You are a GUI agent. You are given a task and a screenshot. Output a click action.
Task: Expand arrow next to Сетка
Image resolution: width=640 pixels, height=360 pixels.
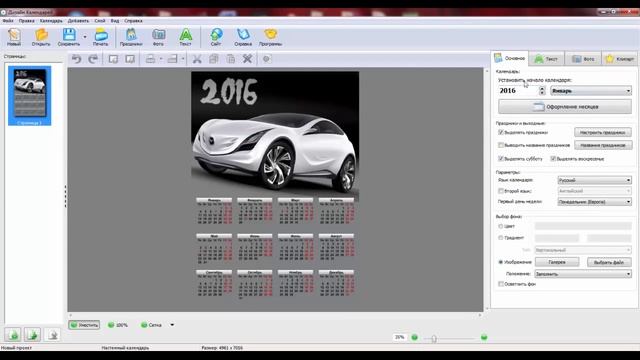172,325
